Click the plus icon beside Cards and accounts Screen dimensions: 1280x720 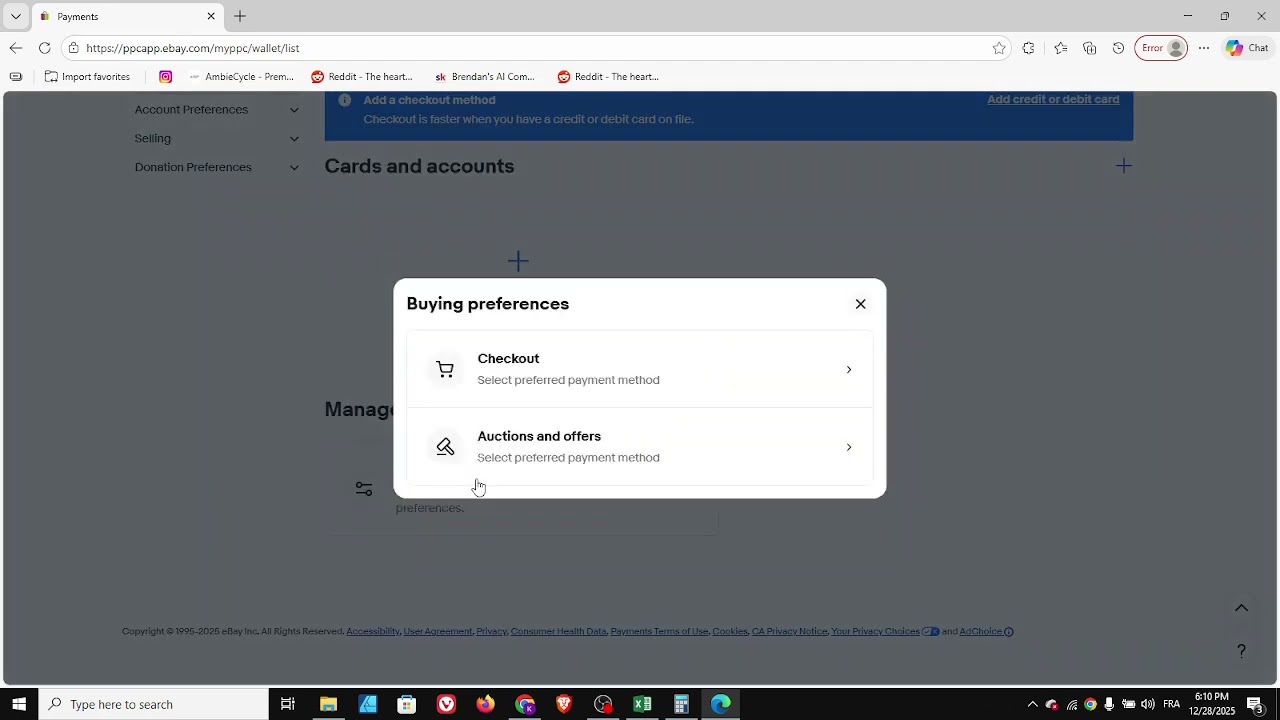coord(1124,166)
